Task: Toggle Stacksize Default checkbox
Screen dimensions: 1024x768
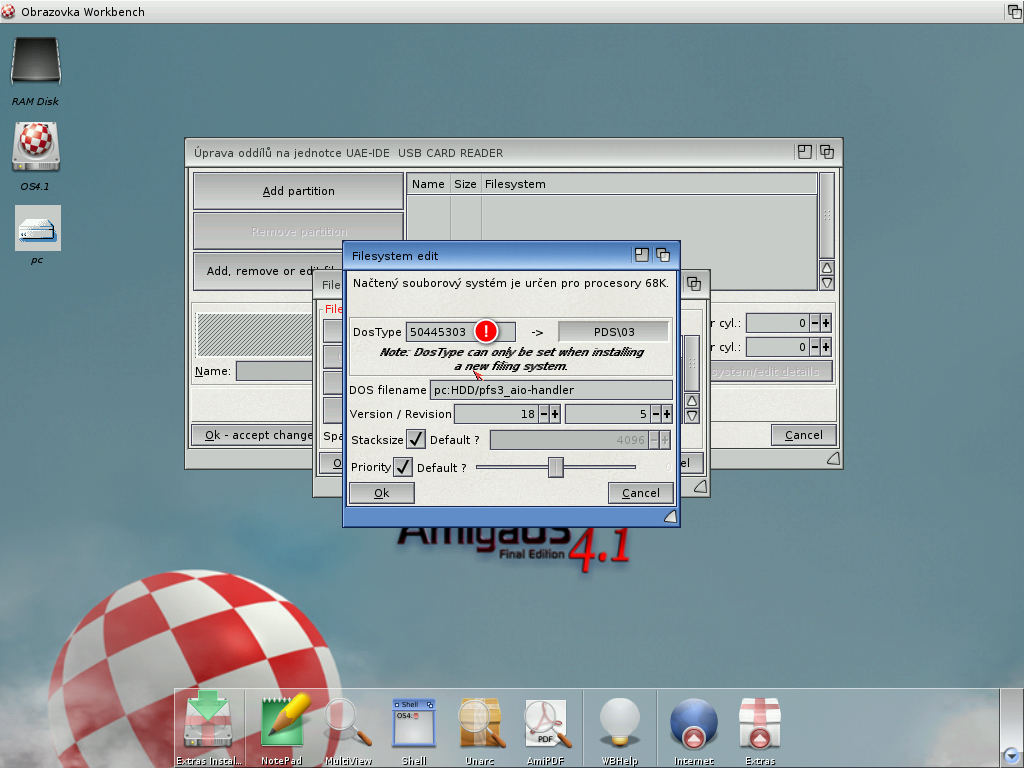Action: [416, 440]
